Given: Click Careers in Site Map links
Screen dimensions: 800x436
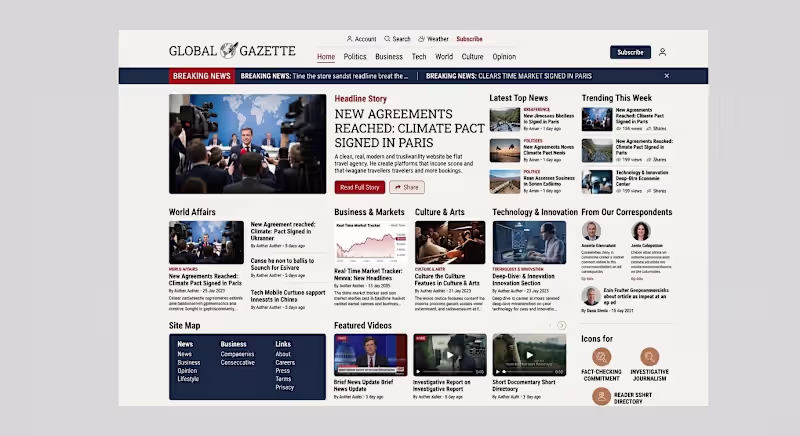Looking at the screenshot, I should point(285,363).
